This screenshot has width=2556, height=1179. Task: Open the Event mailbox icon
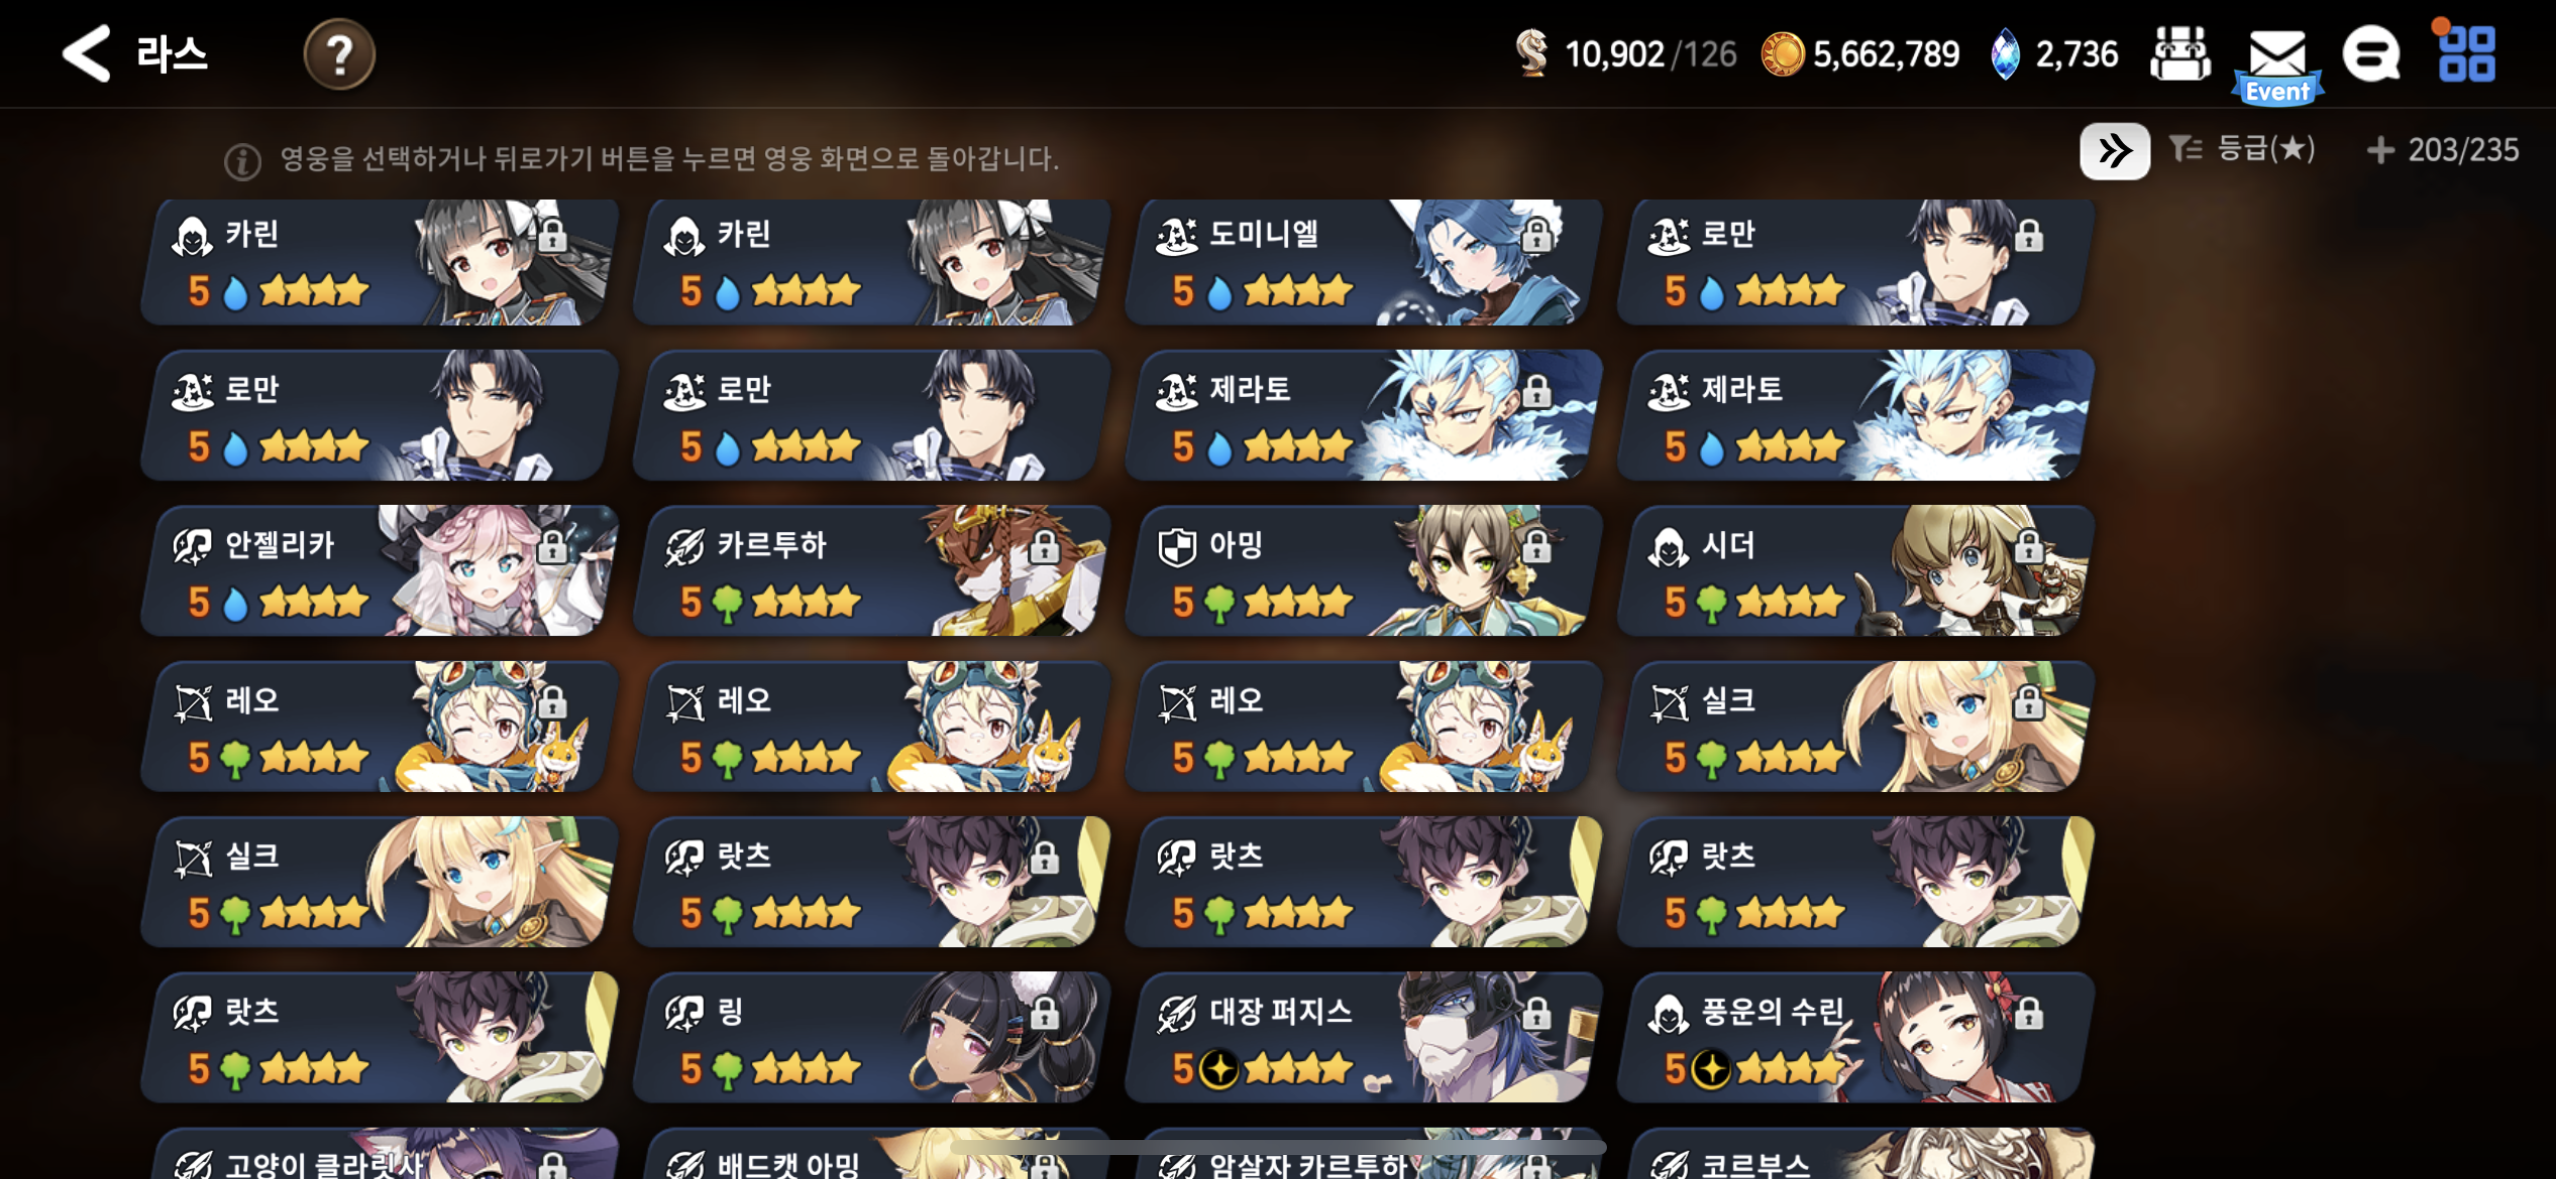coord(2277,62)
